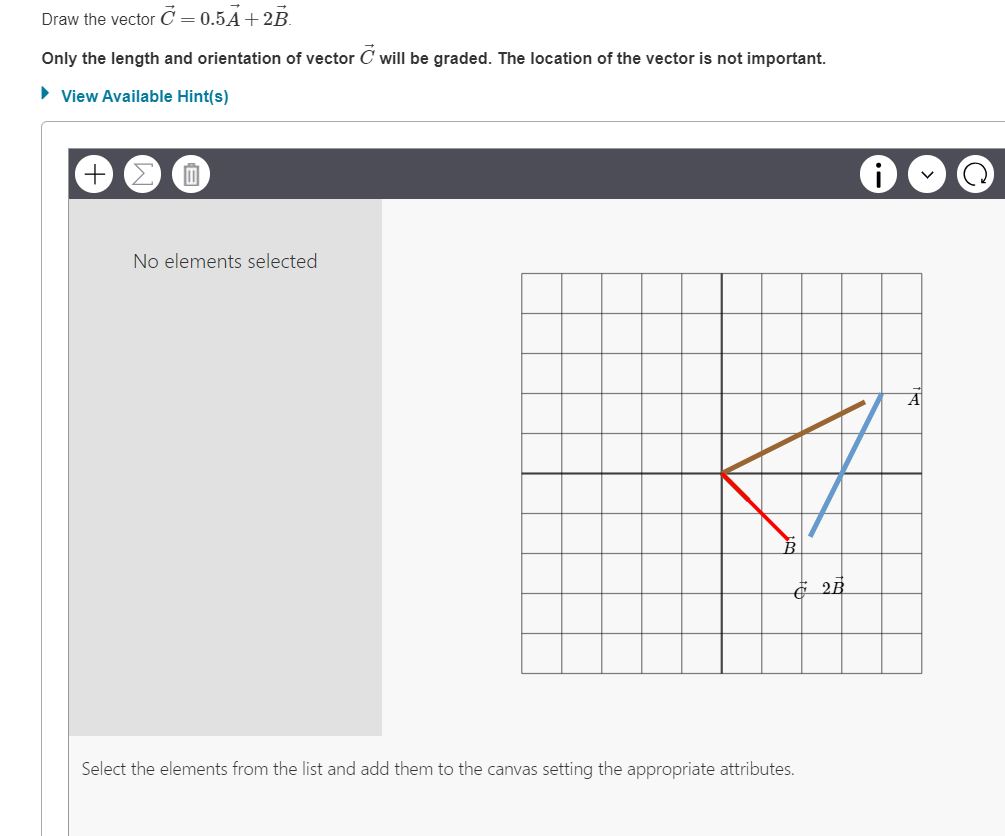Click the No elements selected panel
This screenshot has height=836, width=1005.
(x=224, y=261)
